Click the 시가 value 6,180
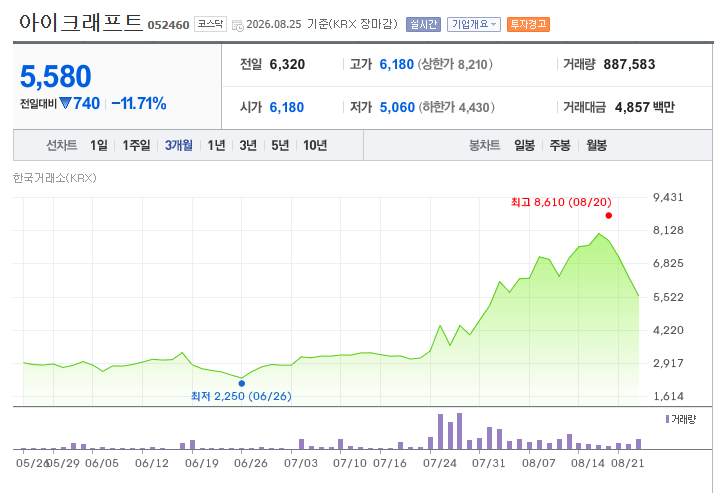 [286, 107]
